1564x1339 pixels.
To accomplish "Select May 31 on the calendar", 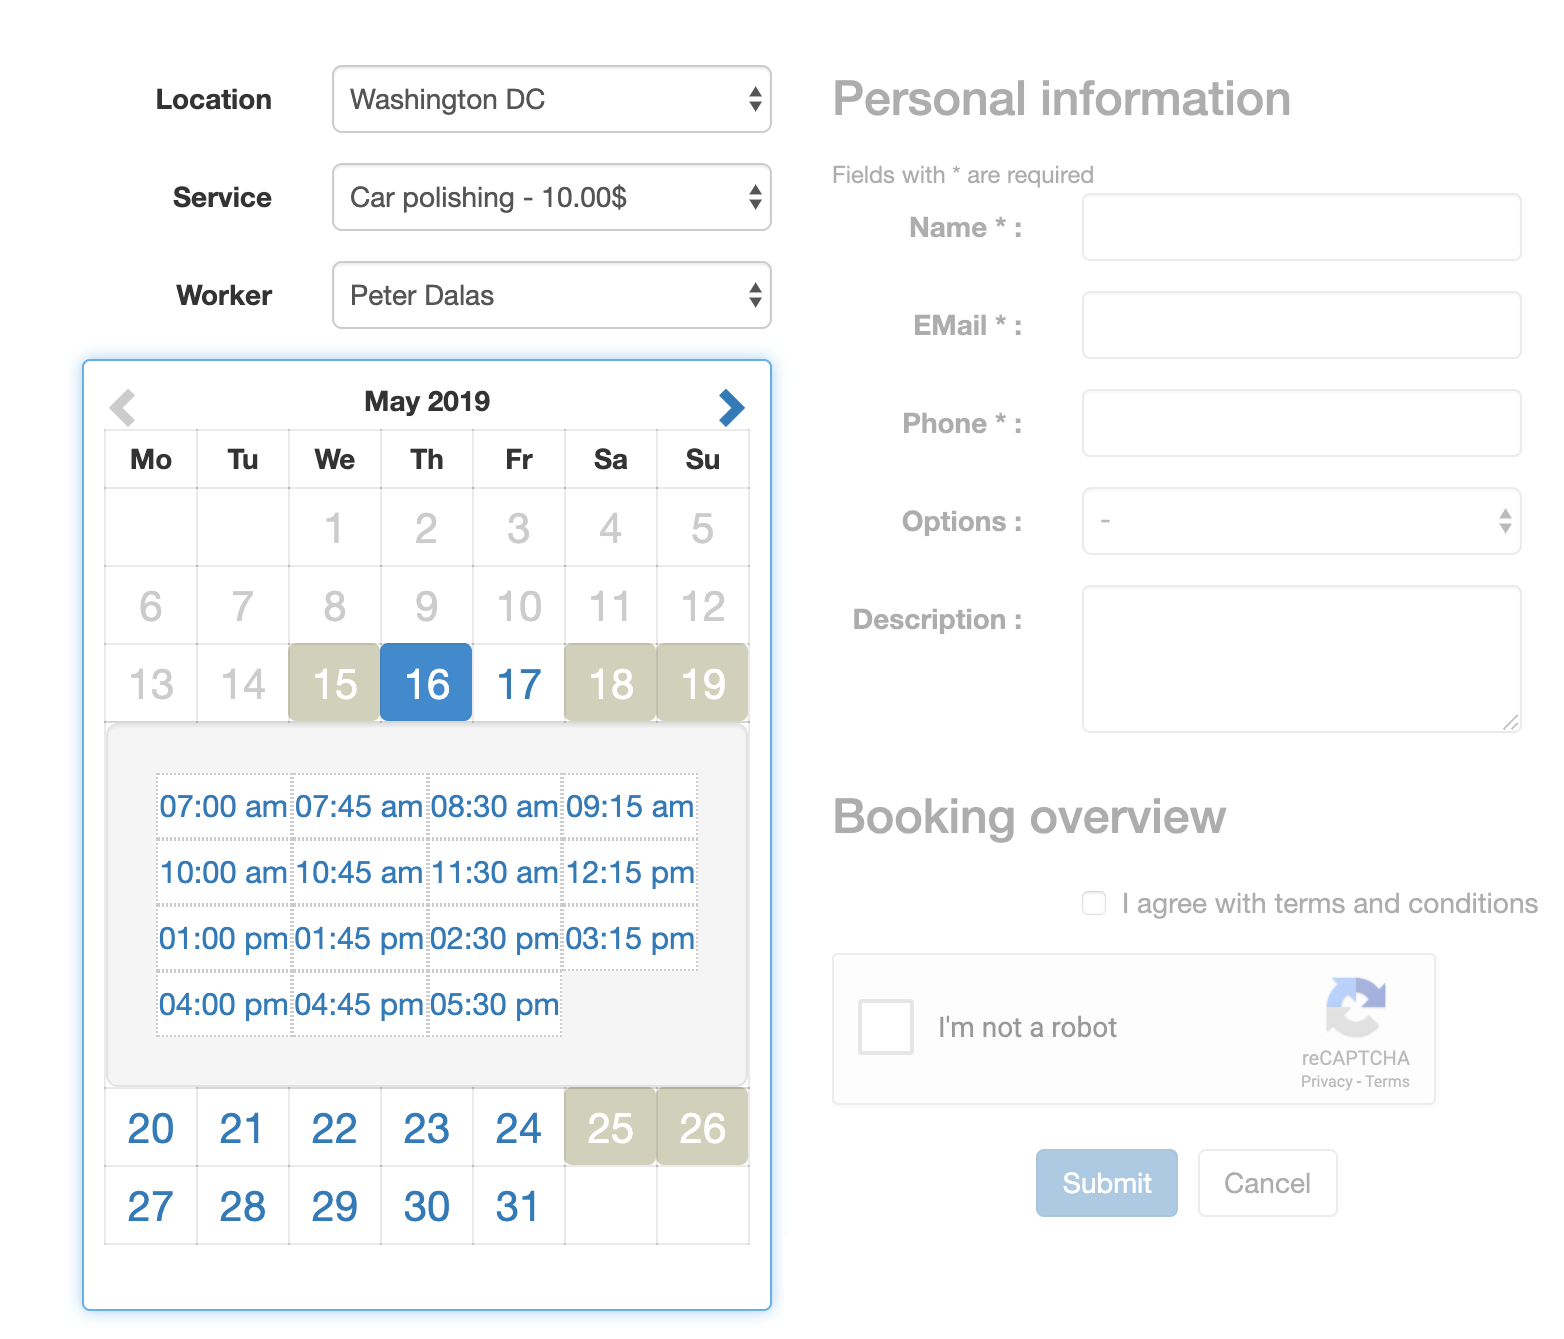I will 518,1205.
